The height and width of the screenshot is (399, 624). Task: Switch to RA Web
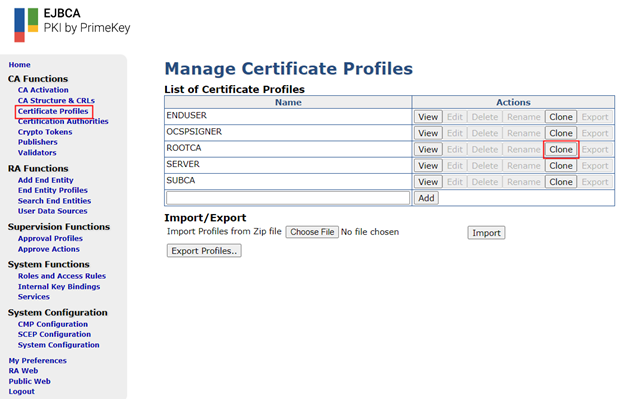click(x=23, y=371)
